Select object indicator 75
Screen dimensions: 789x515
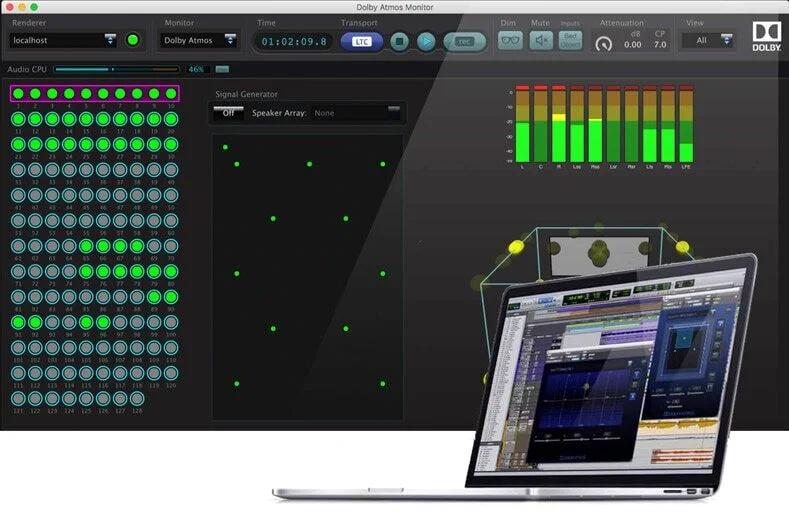pyautogui.click(x=86, y=271)
